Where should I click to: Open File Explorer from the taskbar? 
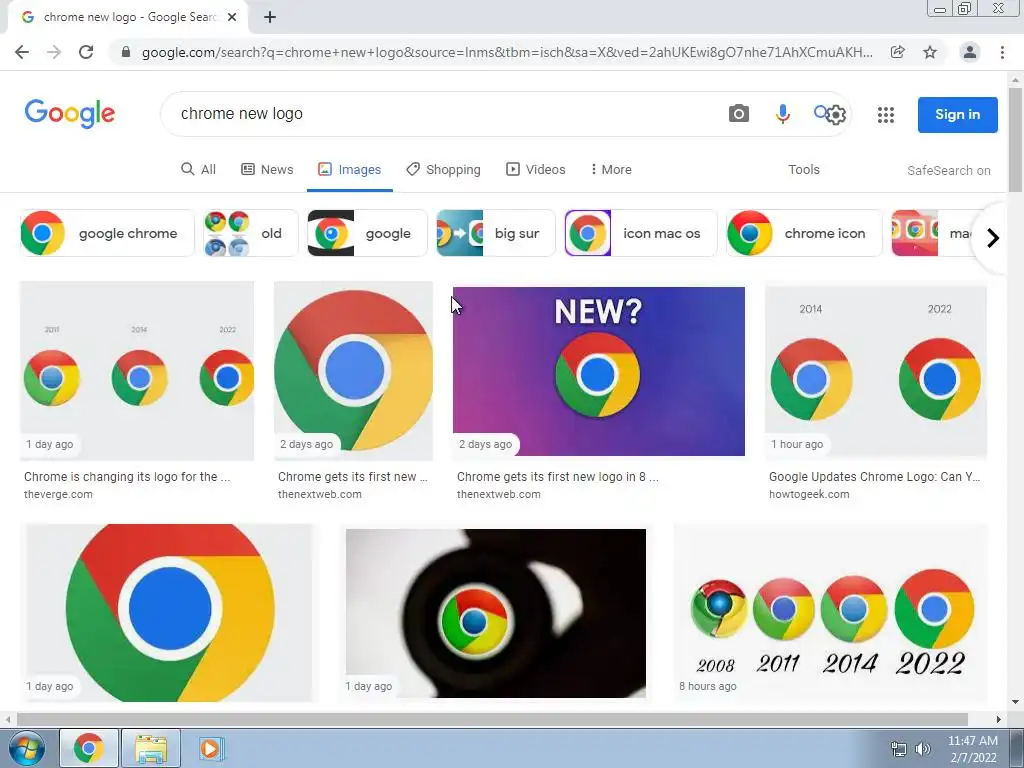coord(151,748)
